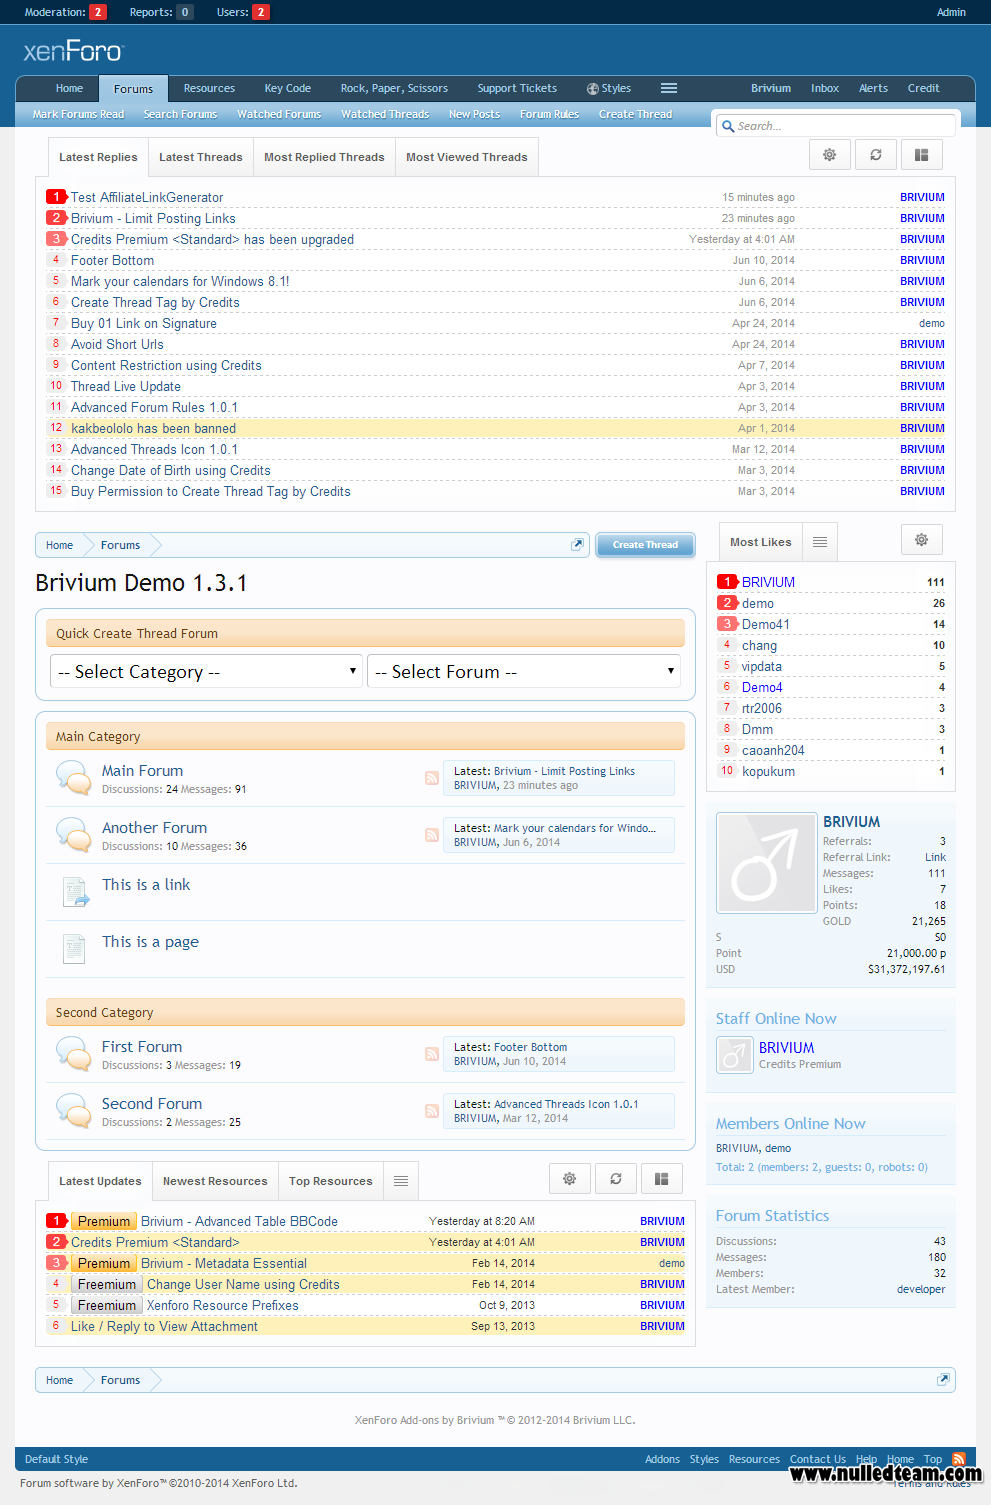Viewport: 991px width, 1505px height.
Task: Open the thread Test AffiliateLinkGenerator
Action: click(147, 197)
